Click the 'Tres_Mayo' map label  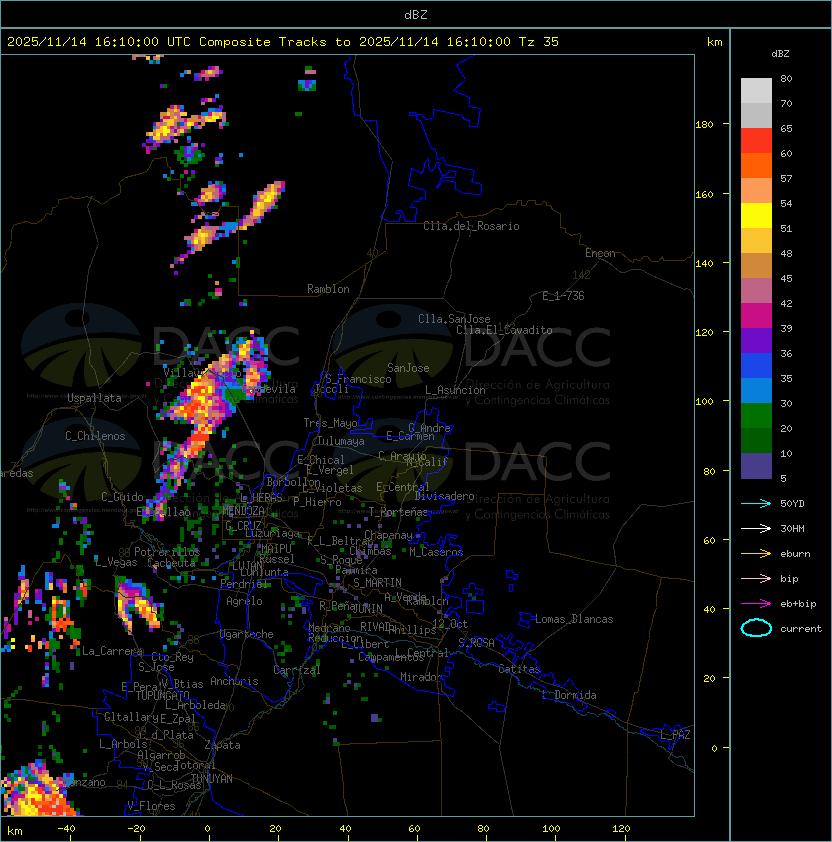(330, 423)
